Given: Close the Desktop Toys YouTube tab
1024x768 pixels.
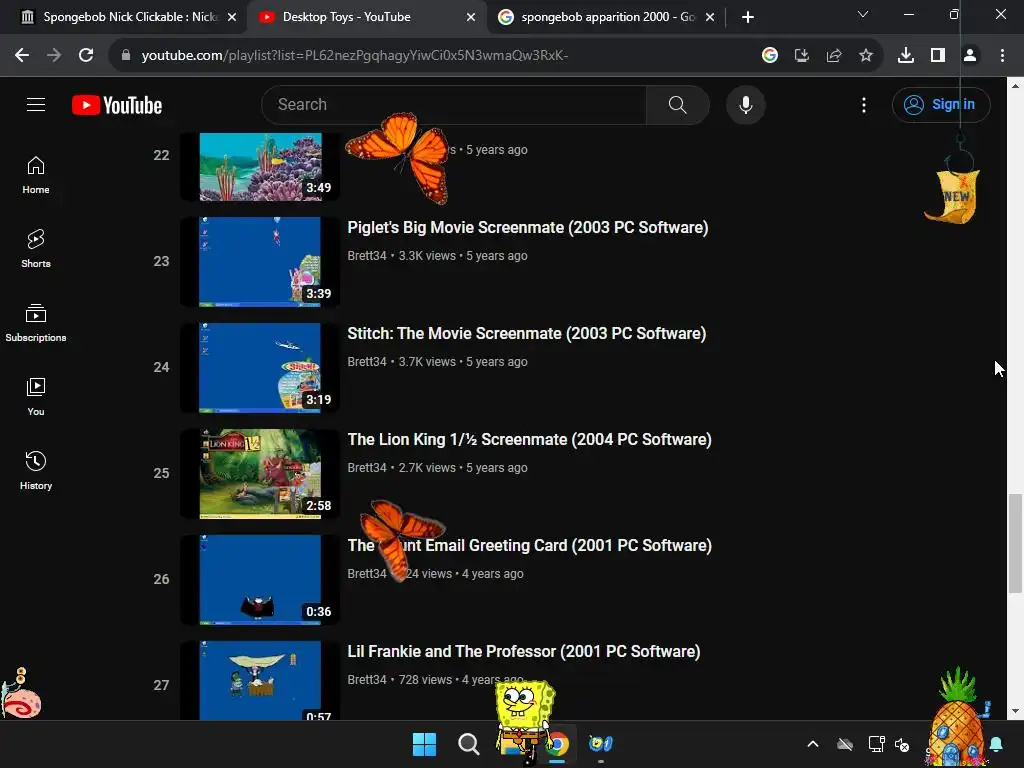Looking at the screenshot, I should click(471, 17).
